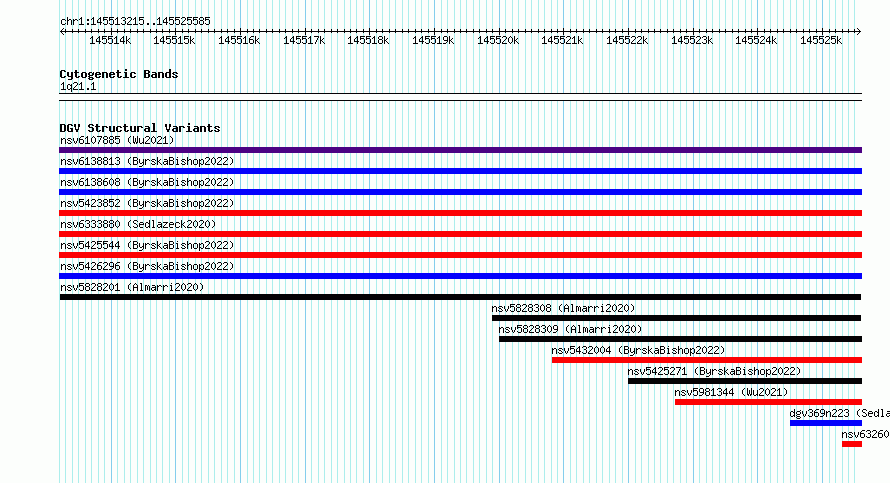
Task: Open variant nsv6107885 (Wu2021) label
Action: (117, 140)
